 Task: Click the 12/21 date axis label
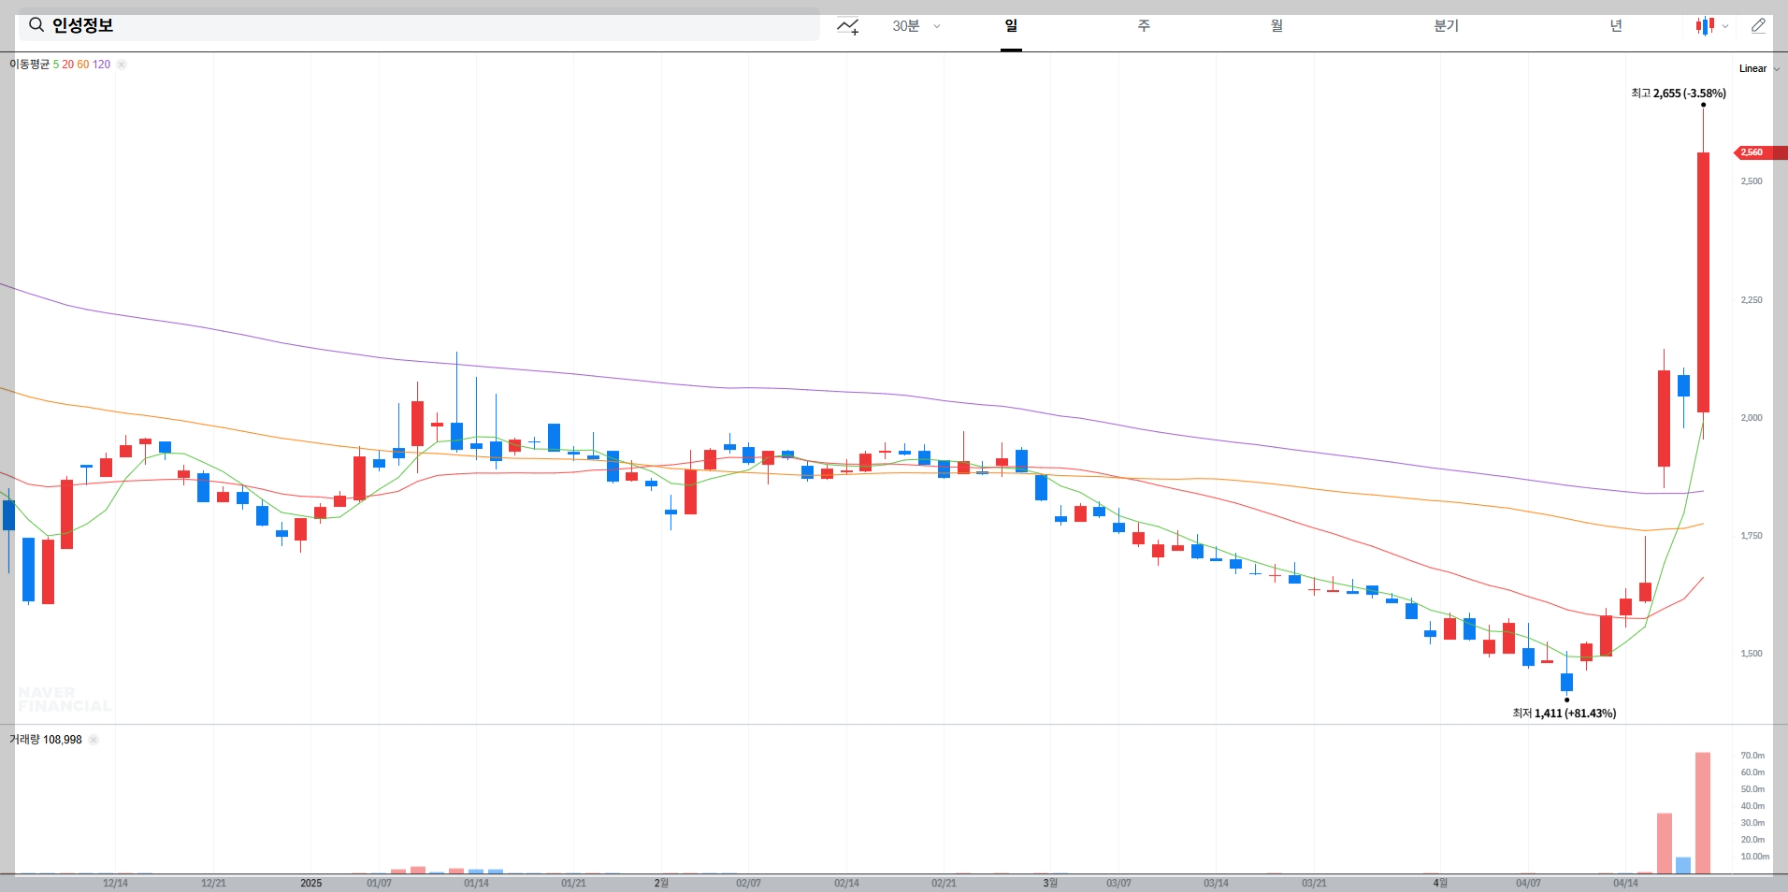(213, 883)
